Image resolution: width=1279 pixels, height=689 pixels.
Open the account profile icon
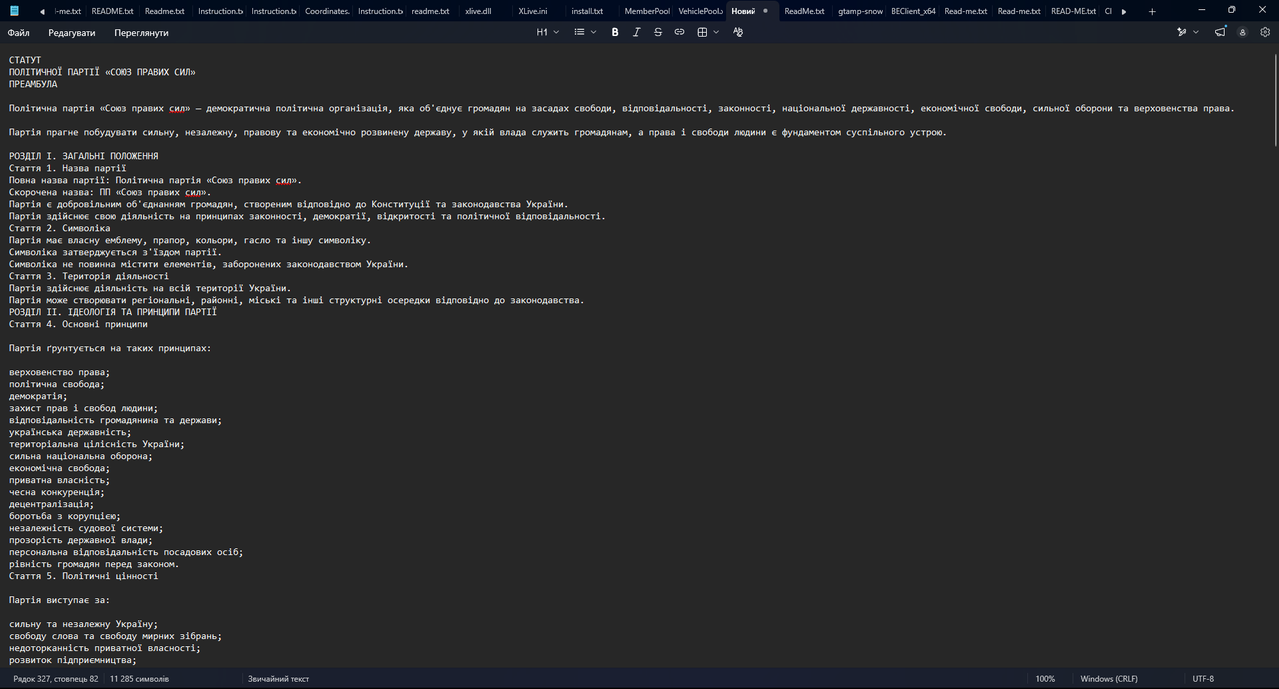click(x=1243, y=32)
